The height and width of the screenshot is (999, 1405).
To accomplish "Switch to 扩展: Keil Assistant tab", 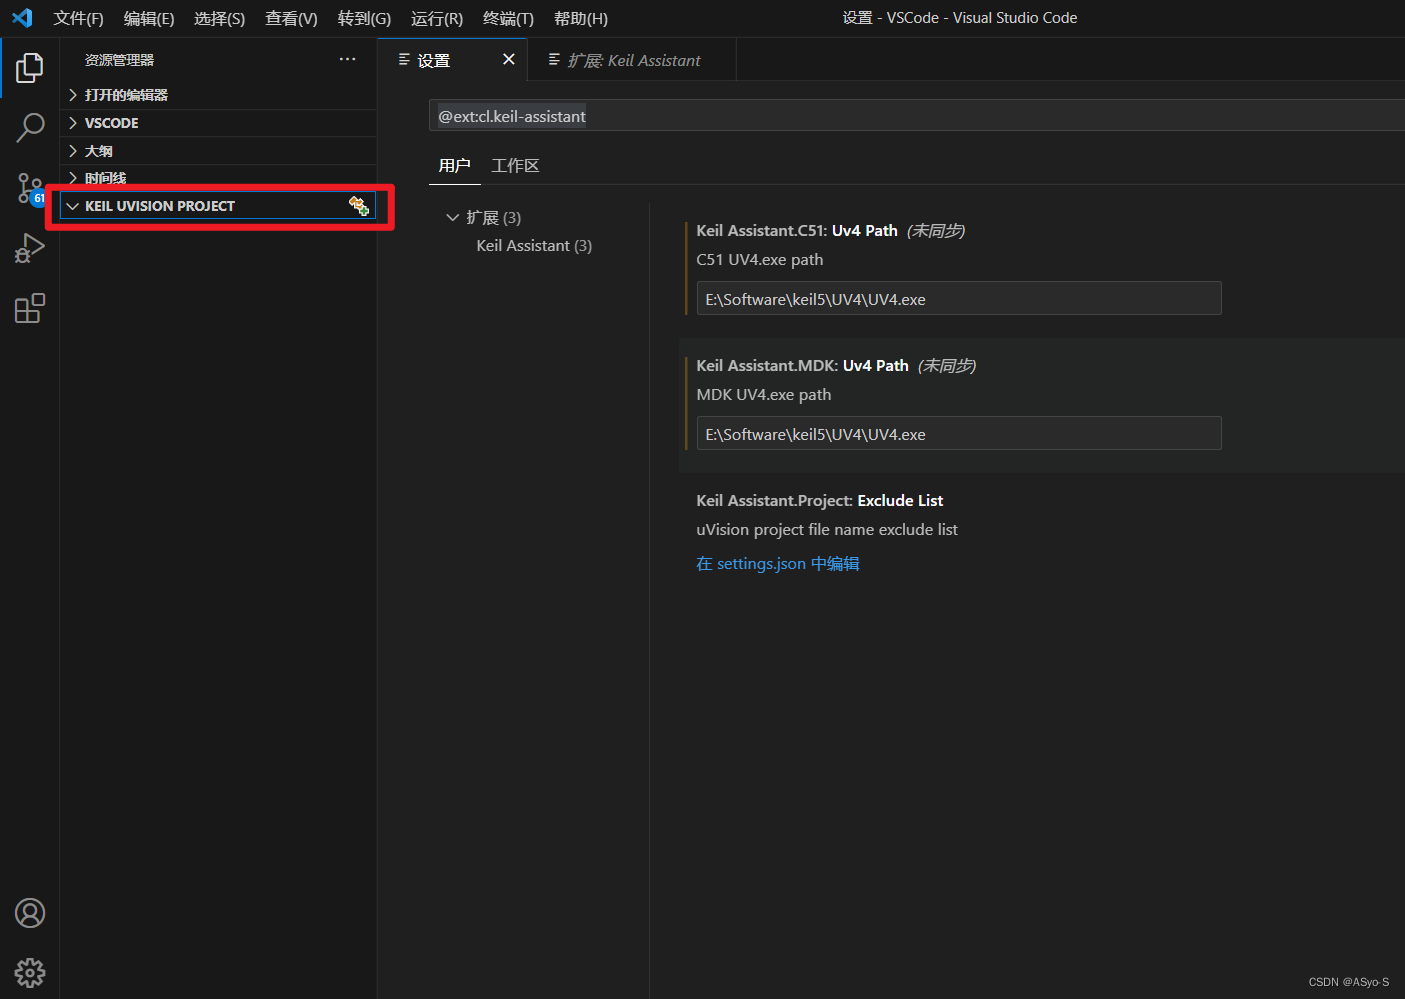I will tap(634, 60).
